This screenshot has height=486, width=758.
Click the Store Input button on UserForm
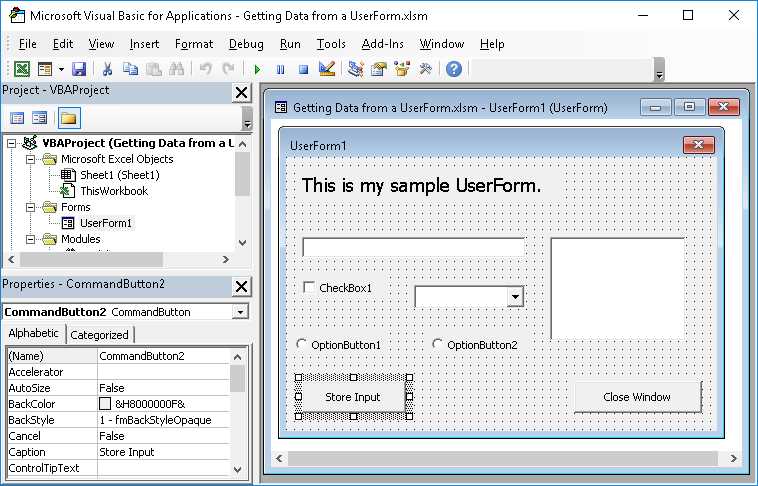coord(352,397)
